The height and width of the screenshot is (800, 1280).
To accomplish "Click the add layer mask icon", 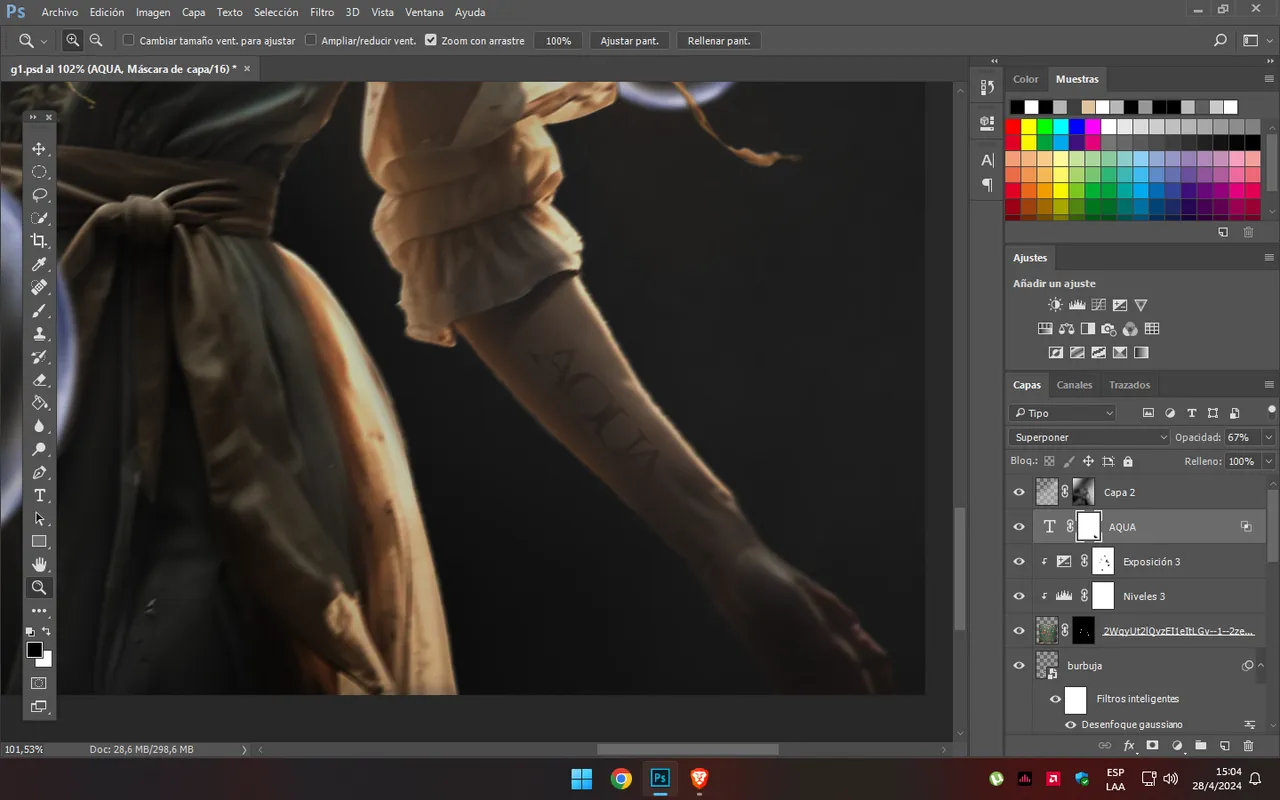I will (1152, 746).
